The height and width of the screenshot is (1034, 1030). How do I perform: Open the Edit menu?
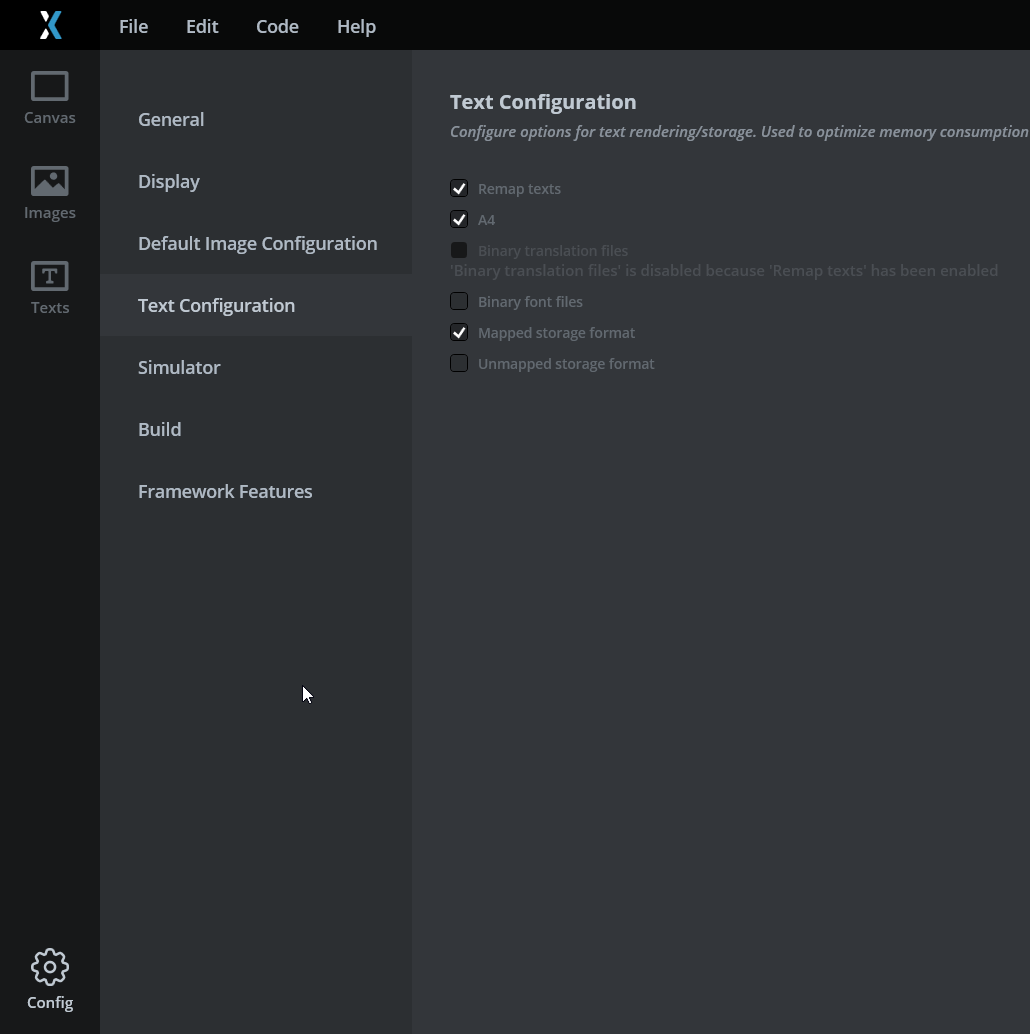tap(201, 26)
